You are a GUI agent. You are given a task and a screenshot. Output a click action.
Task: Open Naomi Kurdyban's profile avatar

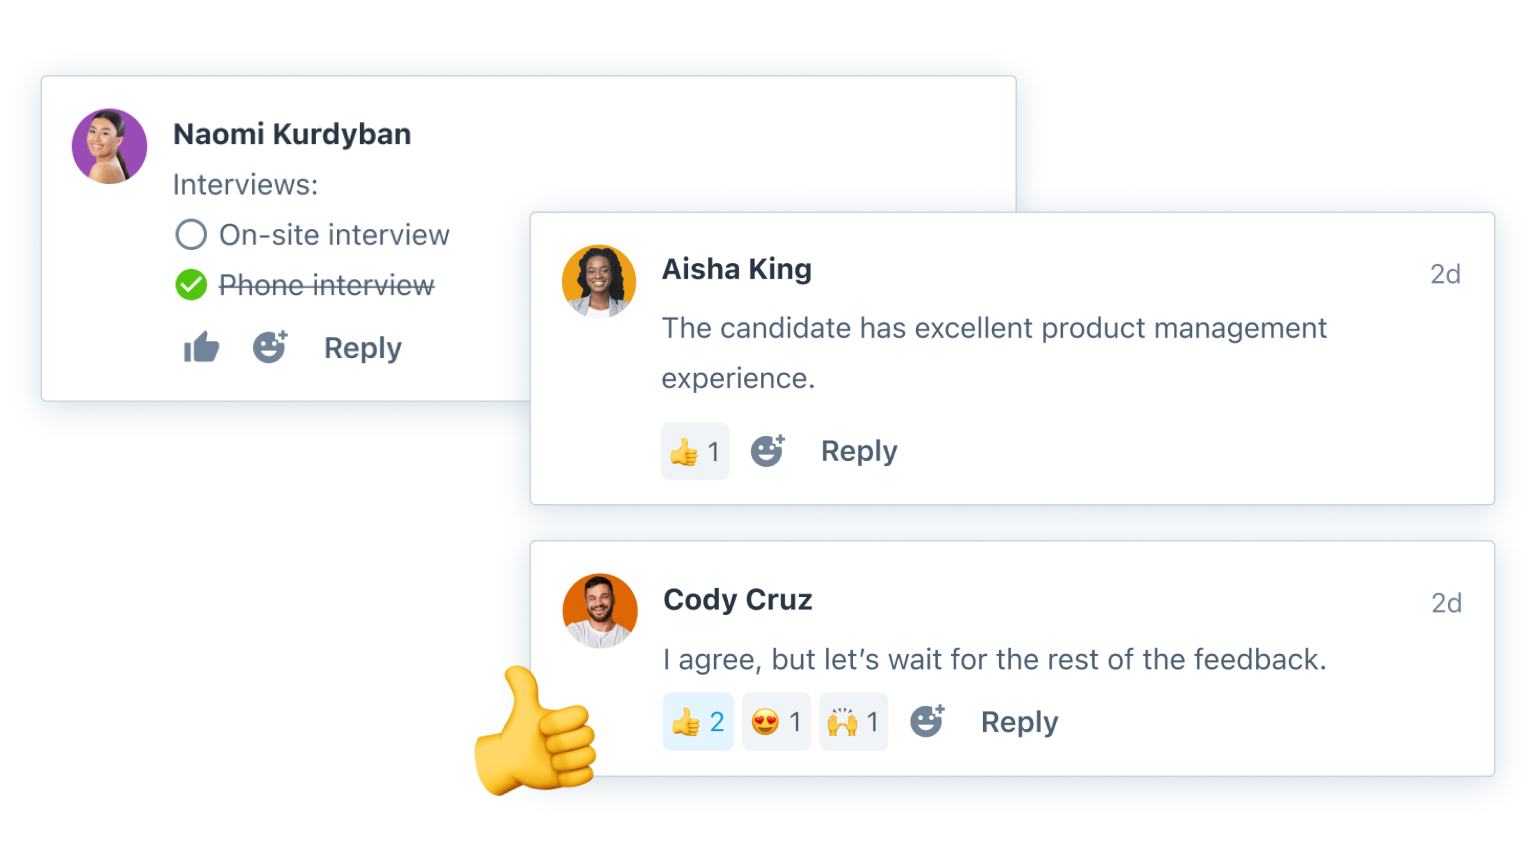tap(110, 146)
